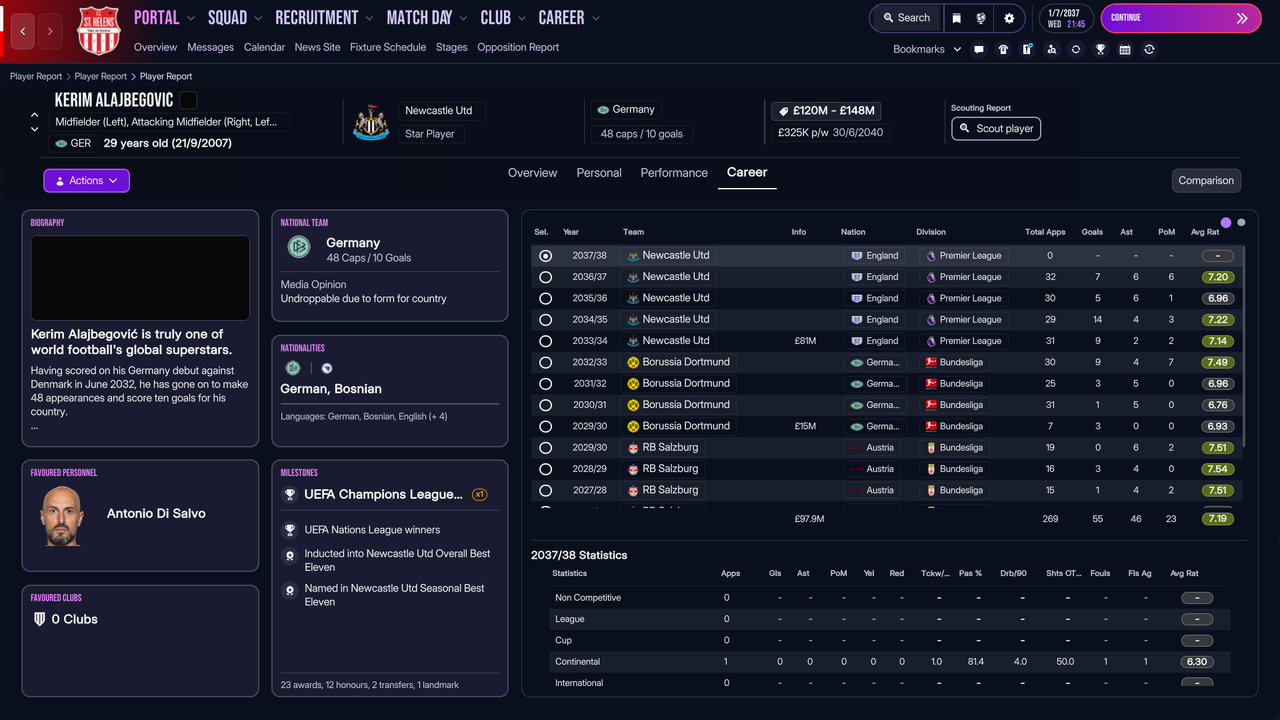Click the St. Helens club badge

point(98,30)
